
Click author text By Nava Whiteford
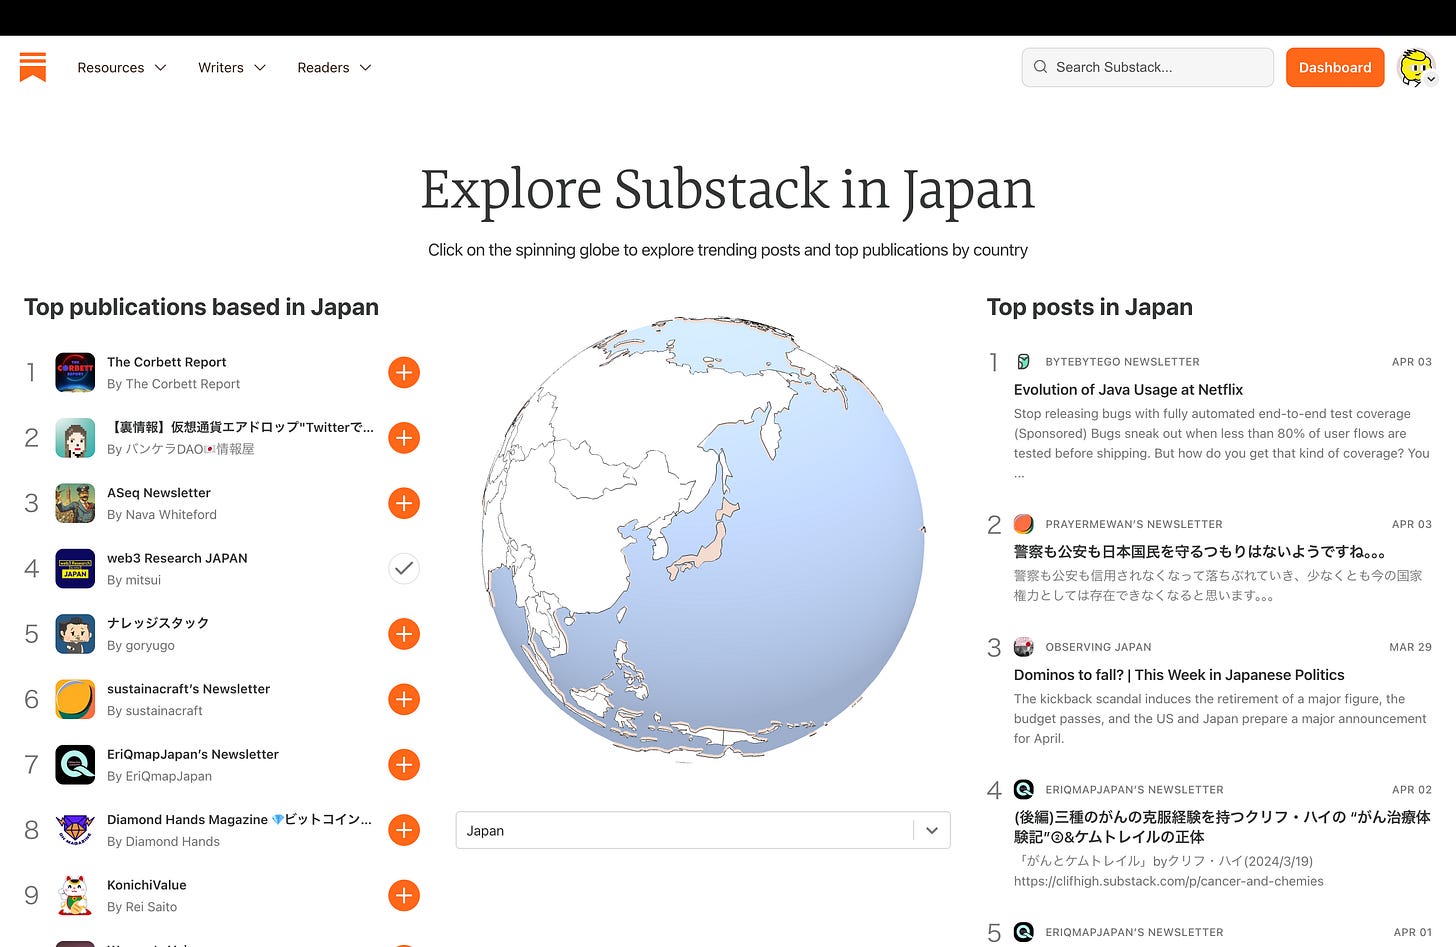pos(162,515)
